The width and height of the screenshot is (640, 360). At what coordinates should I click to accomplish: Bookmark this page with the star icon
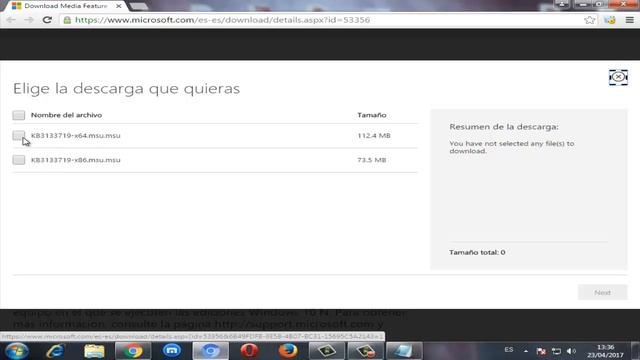click(589, 20)
